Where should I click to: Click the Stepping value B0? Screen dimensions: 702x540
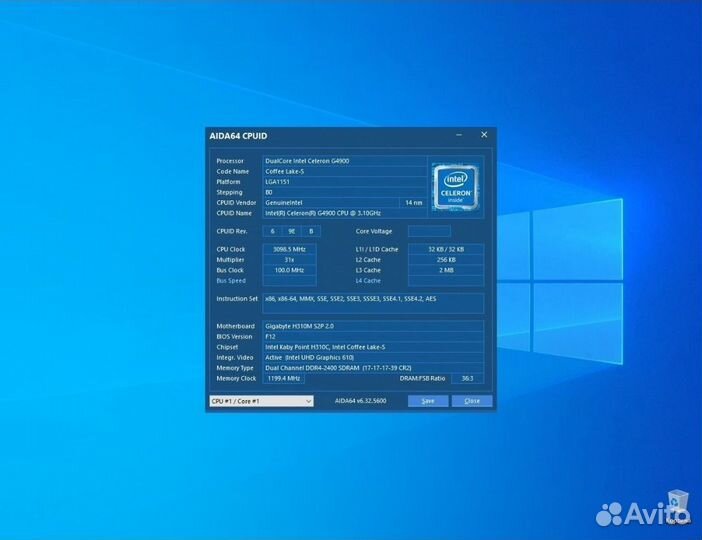click(345, 192)
